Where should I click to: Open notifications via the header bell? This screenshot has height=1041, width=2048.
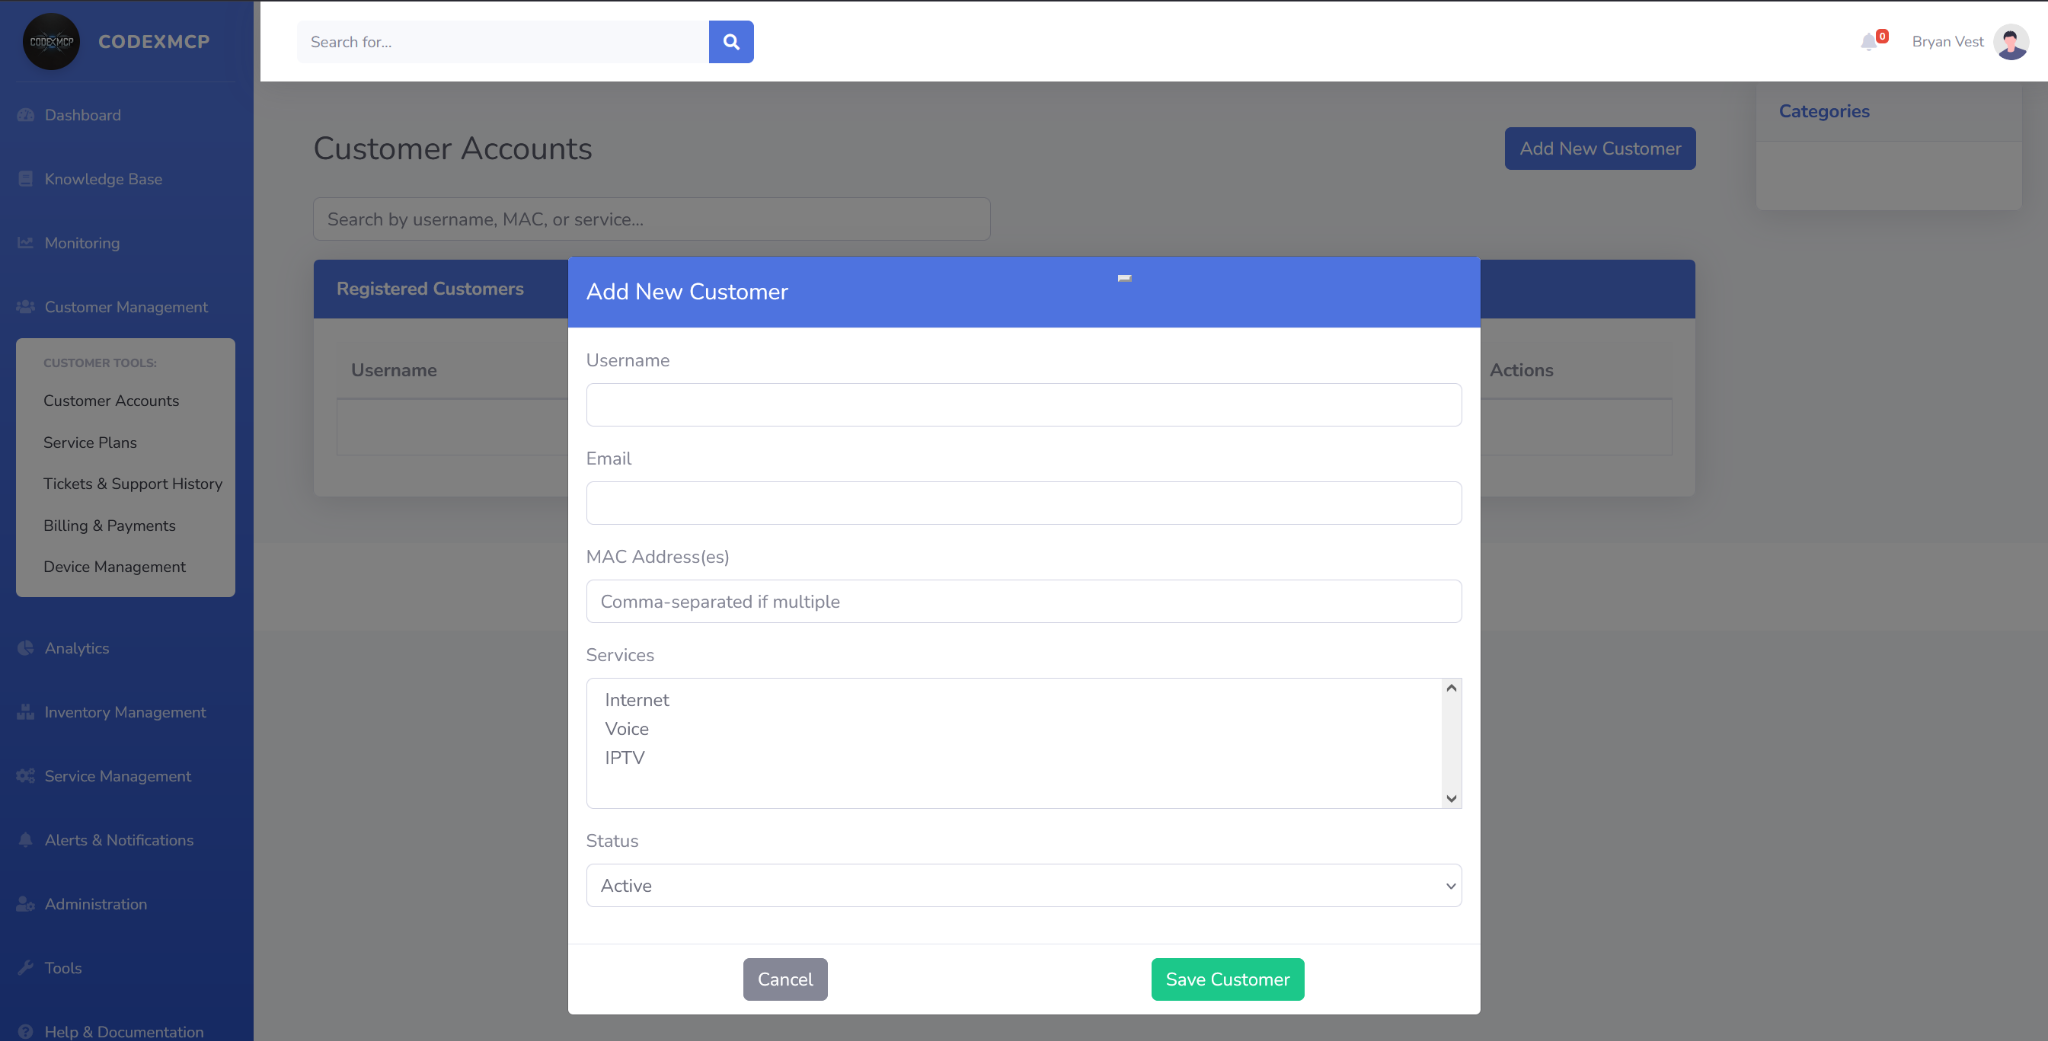tap(1871, 42)
